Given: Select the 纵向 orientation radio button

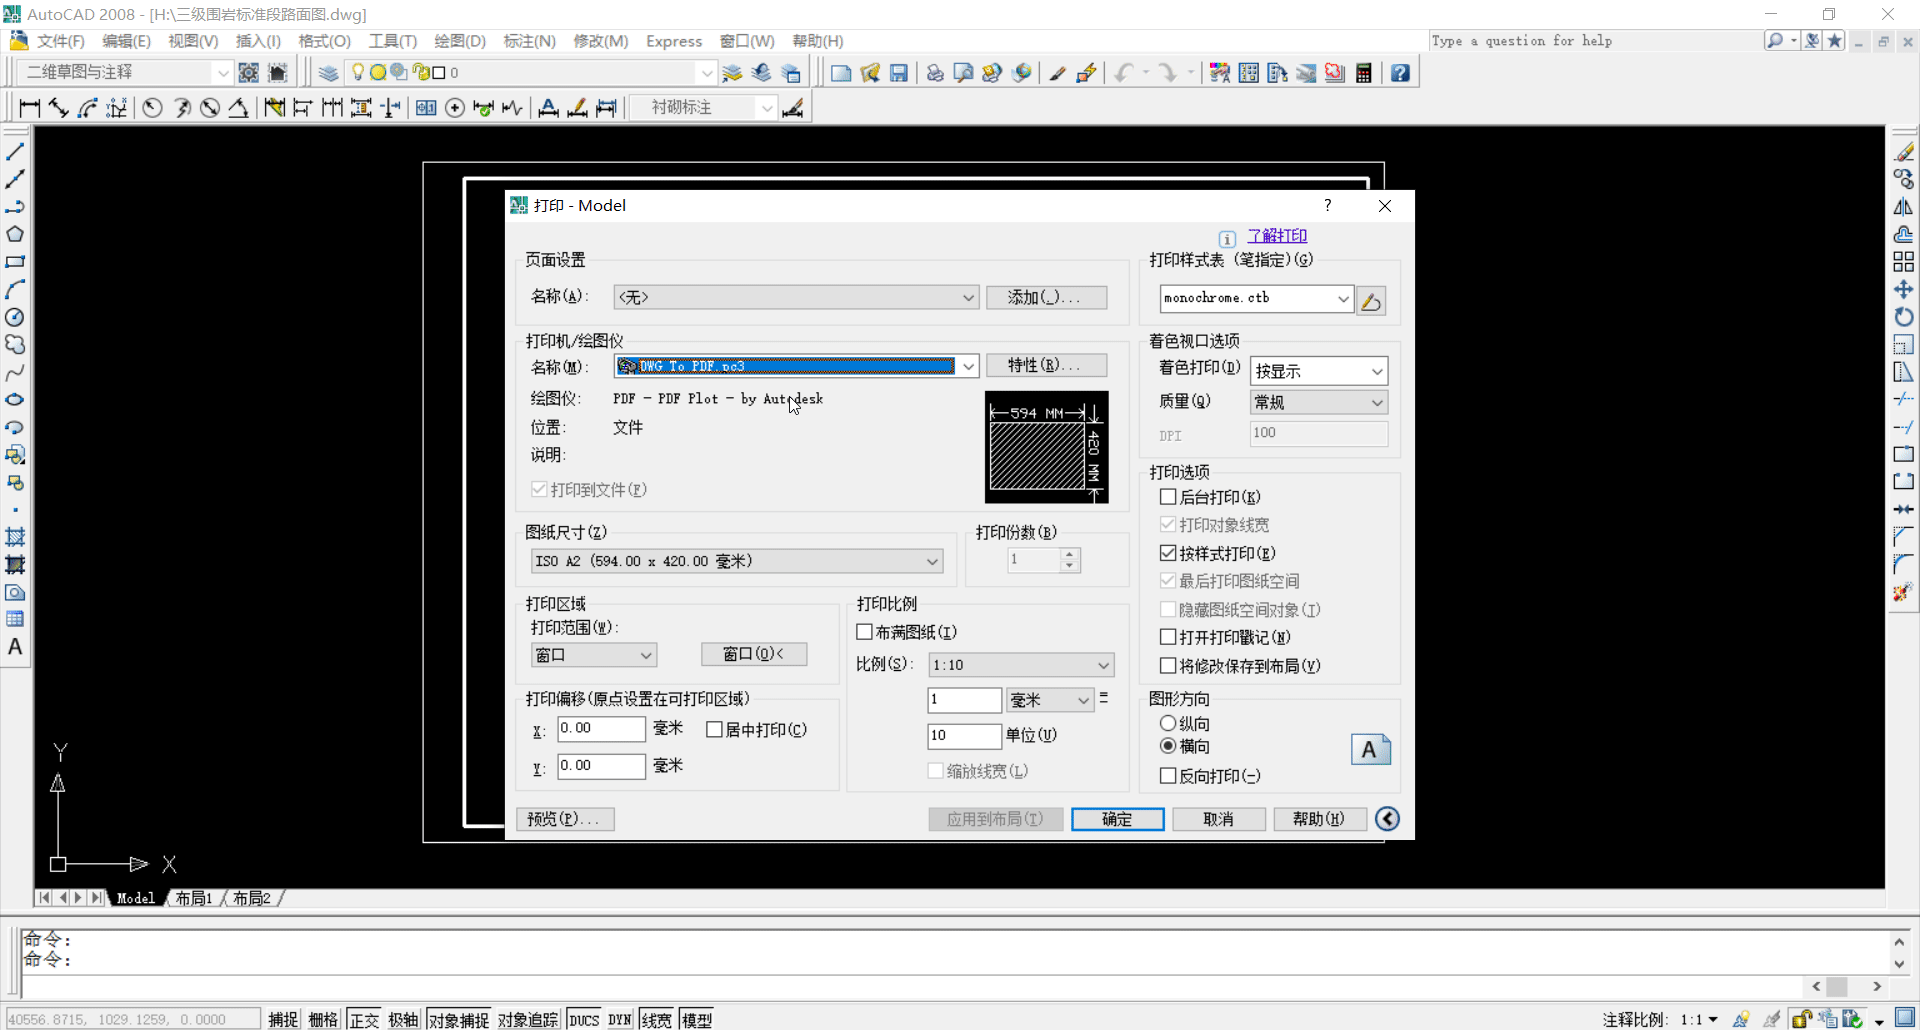Looking at the screenshot, I should click(1167, 723).
